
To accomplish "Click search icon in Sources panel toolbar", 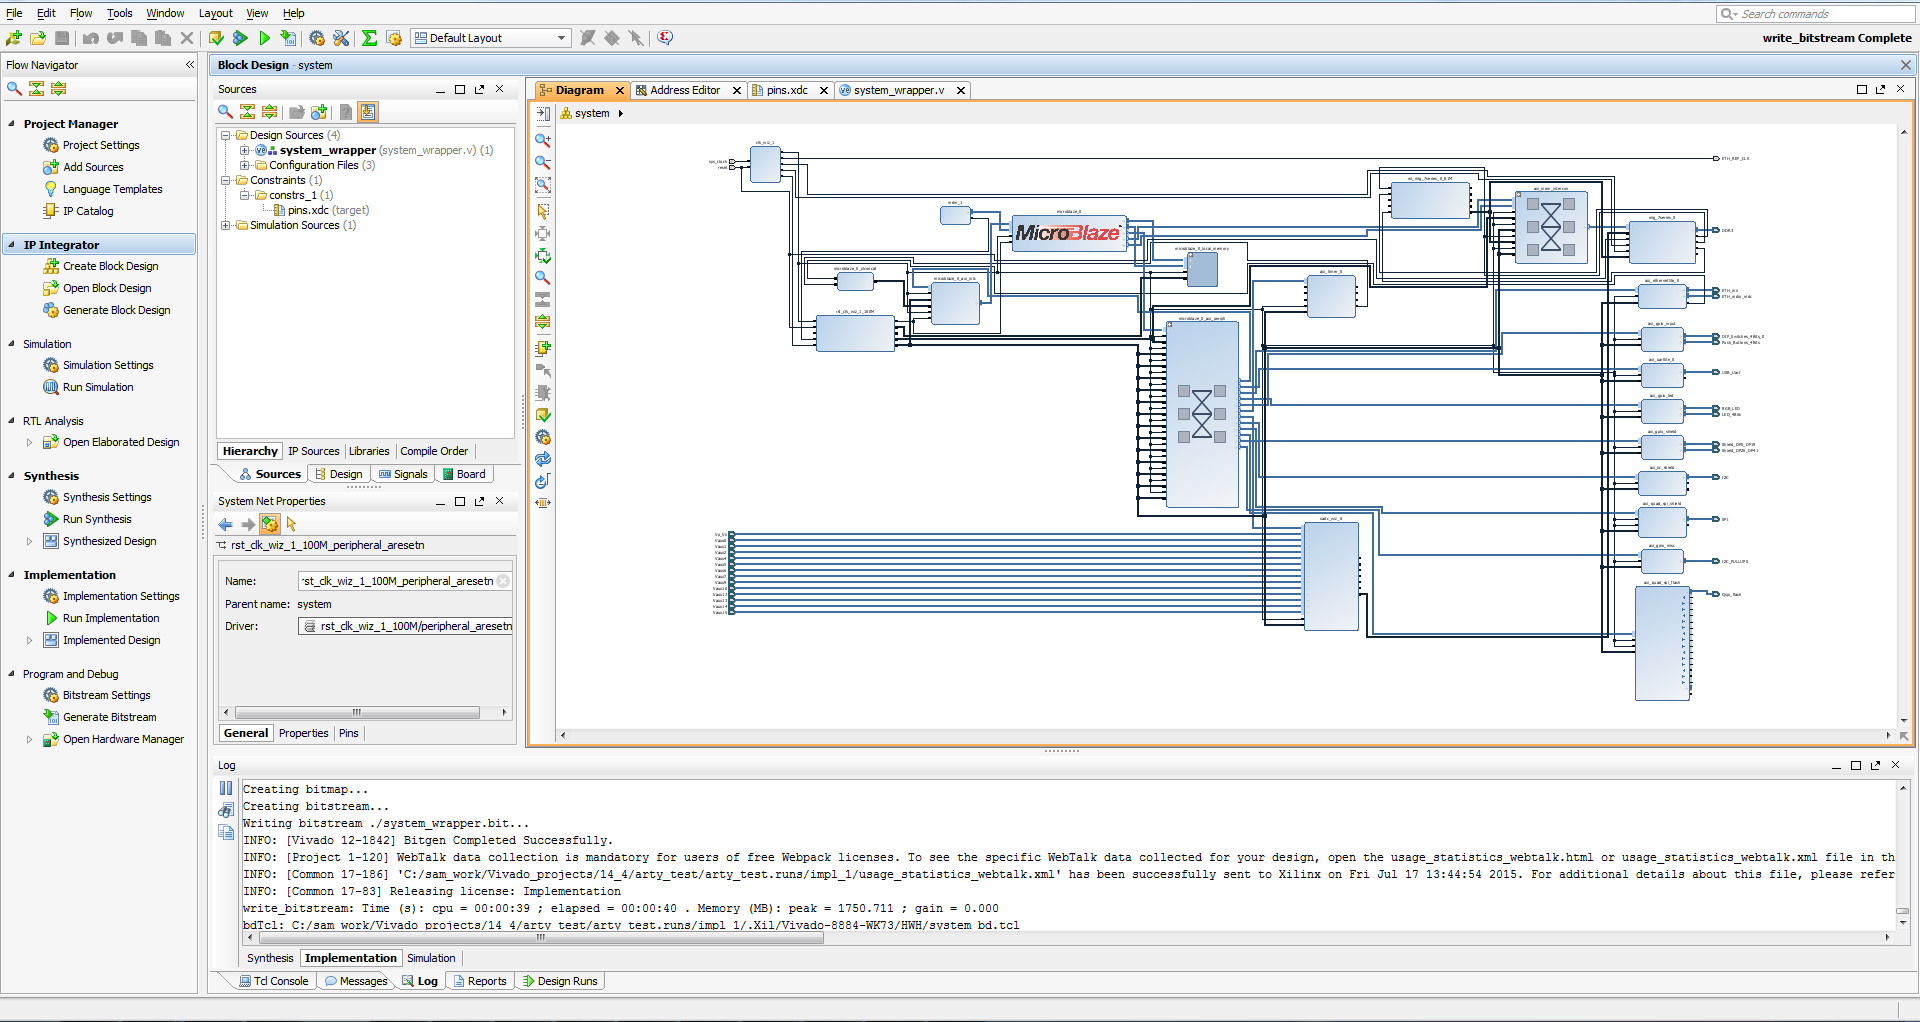I will click(225, 112).
